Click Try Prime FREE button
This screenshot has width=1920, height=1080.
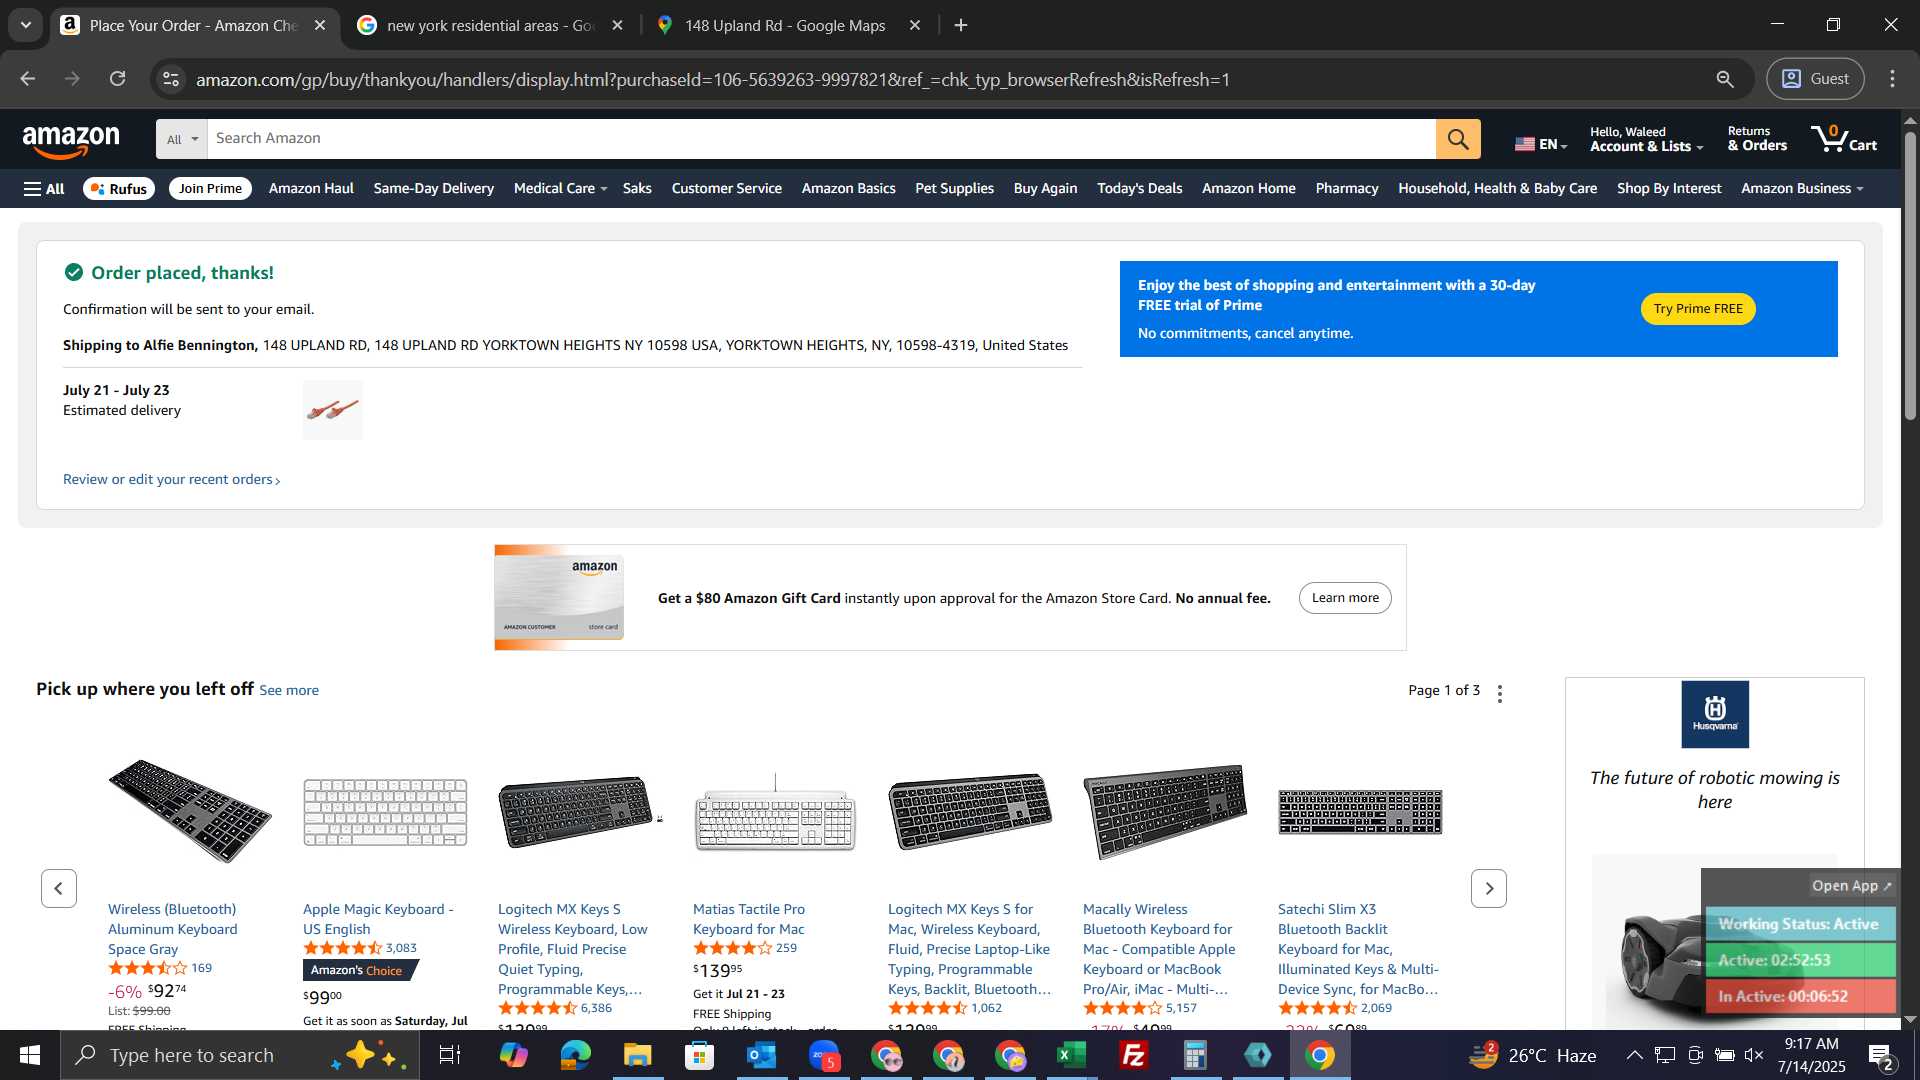click(1698, 309)
